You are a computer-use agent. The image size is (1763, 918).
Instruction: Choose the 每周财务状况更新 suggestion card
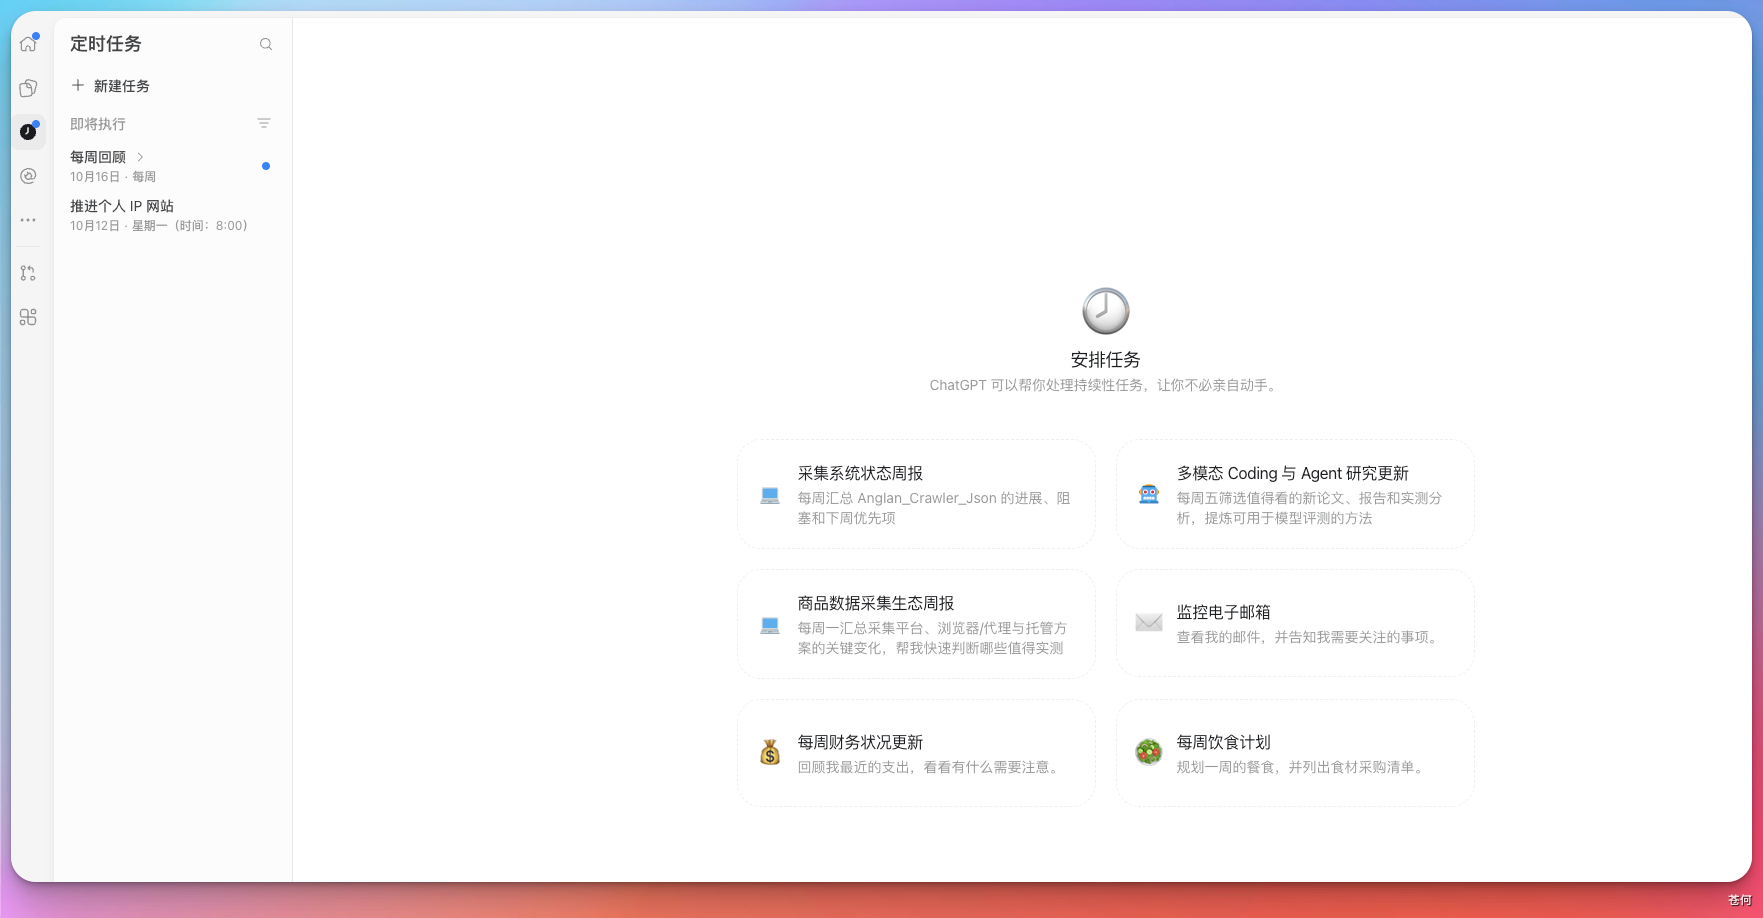[x=916, y=753]
